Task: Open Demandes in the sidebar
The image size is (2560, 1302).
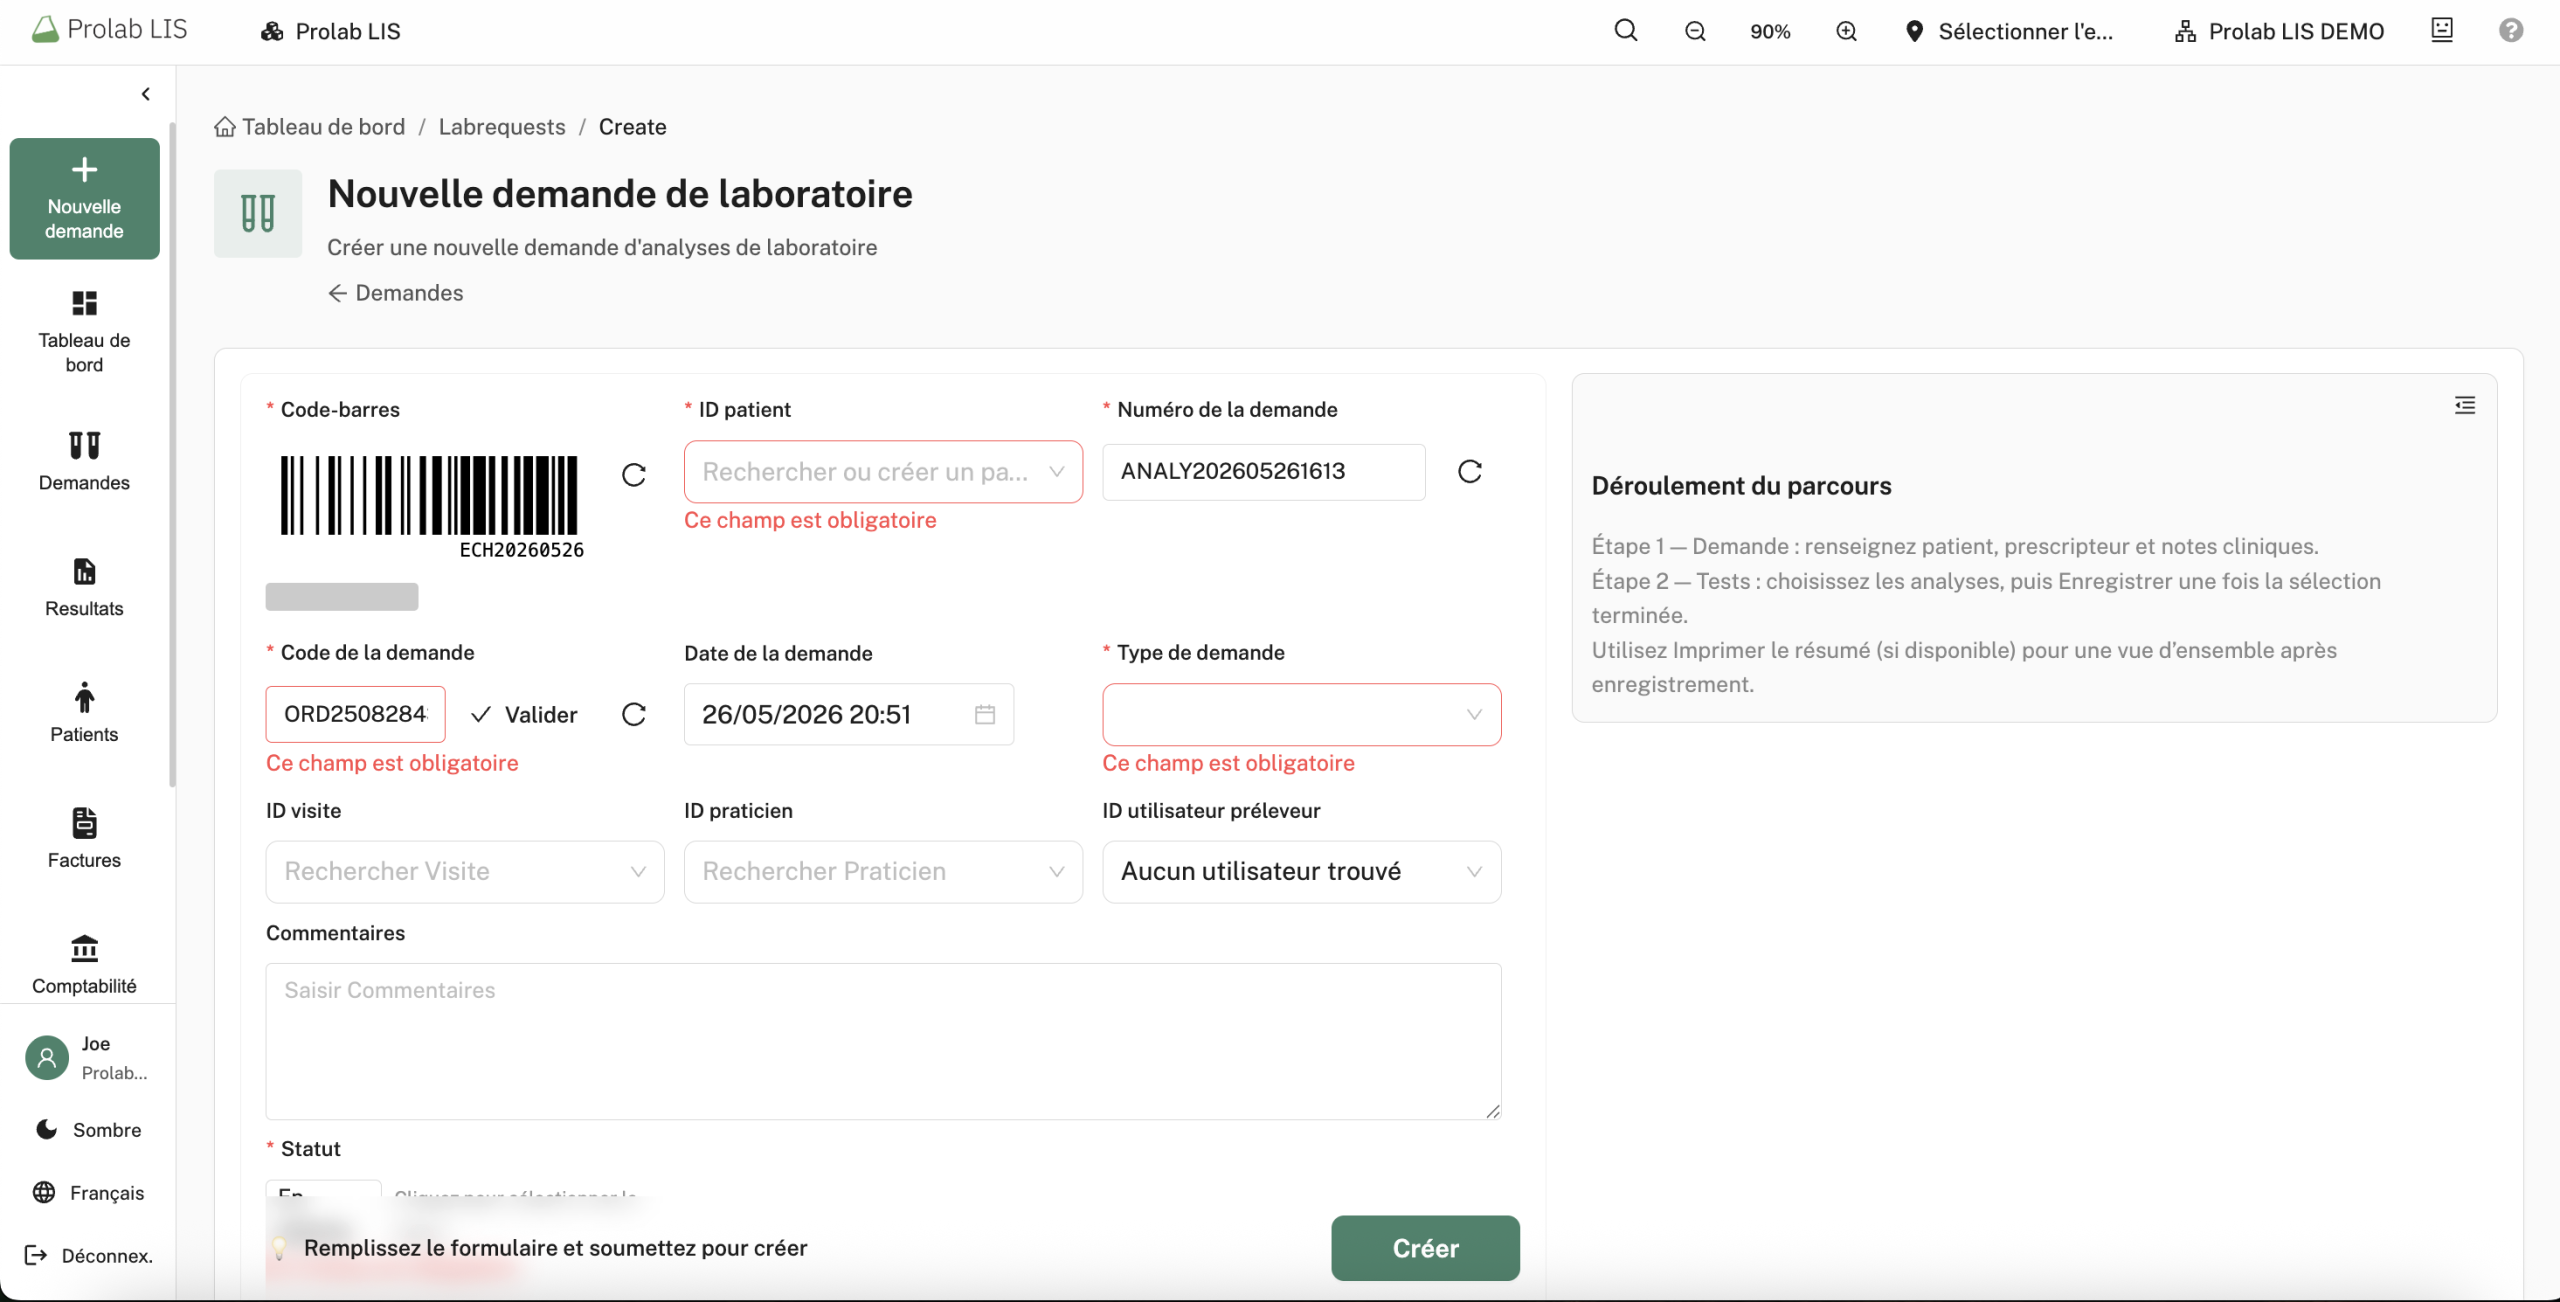Action: pos(84,461)
